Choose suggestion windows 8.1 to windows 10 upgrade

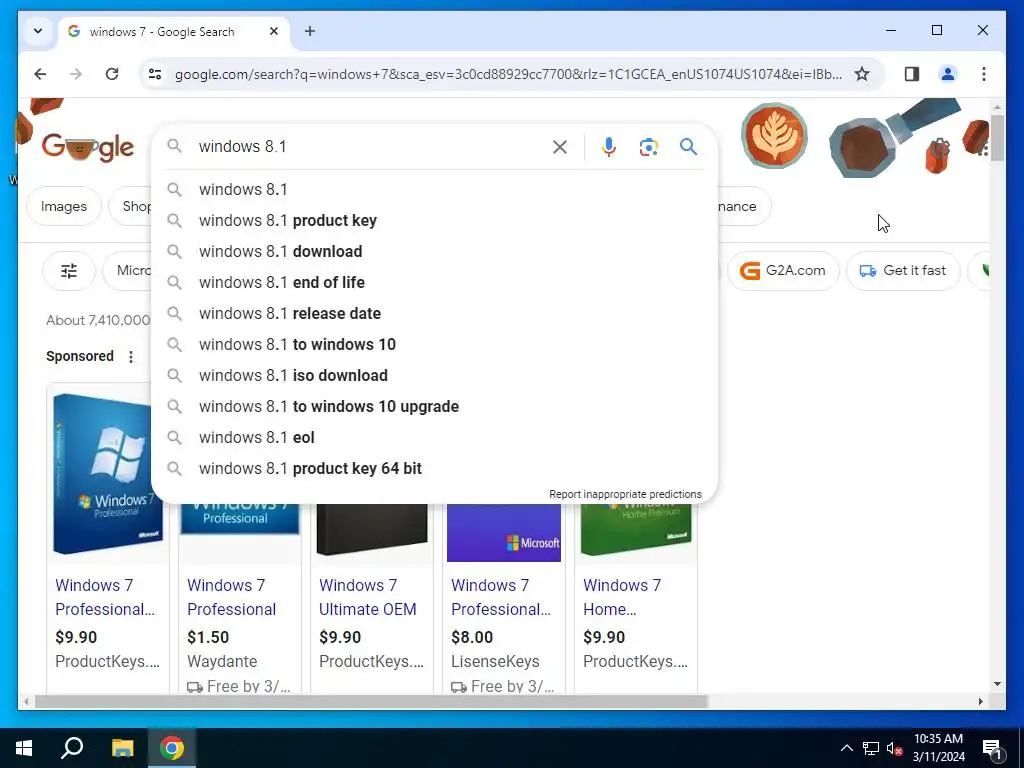(x=434, y=407)
